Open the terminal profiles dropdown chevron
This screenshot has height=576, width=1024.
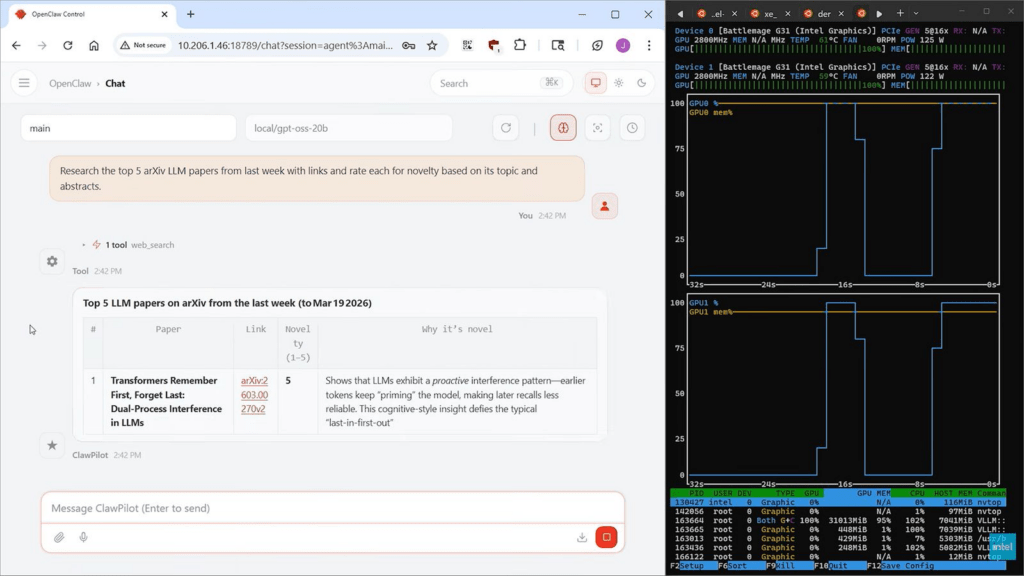click(x=916, y=13)
